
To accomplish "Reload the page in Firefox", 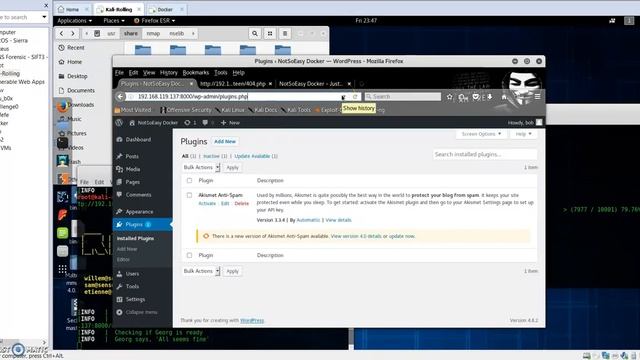I will [355, 97].
